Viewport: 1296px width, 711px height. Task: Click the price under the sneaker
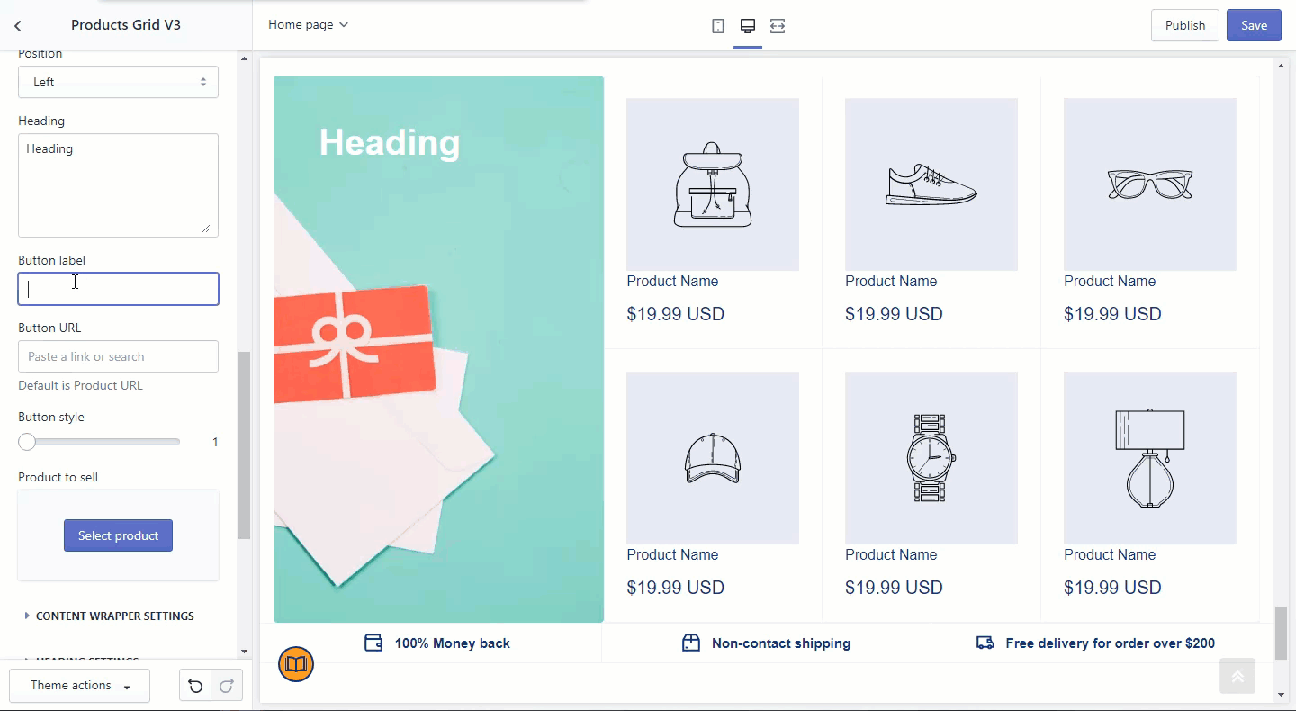894,314
